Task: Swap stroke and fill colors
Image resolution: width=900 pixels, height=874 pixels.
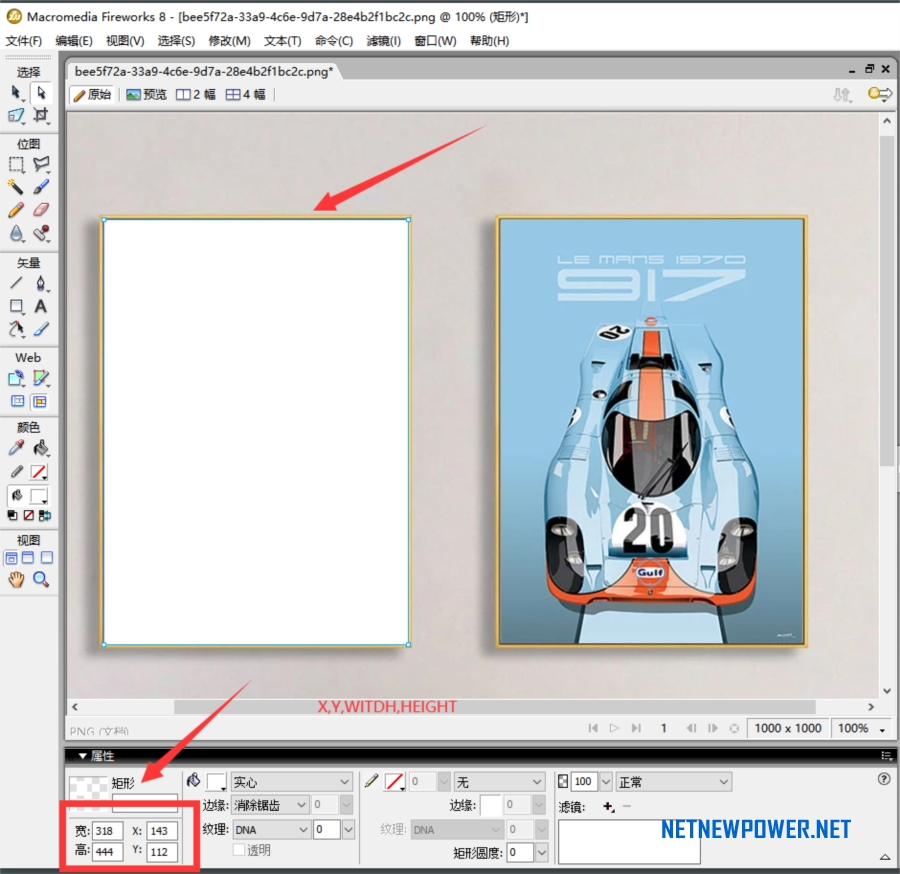Action: (45, 515)
